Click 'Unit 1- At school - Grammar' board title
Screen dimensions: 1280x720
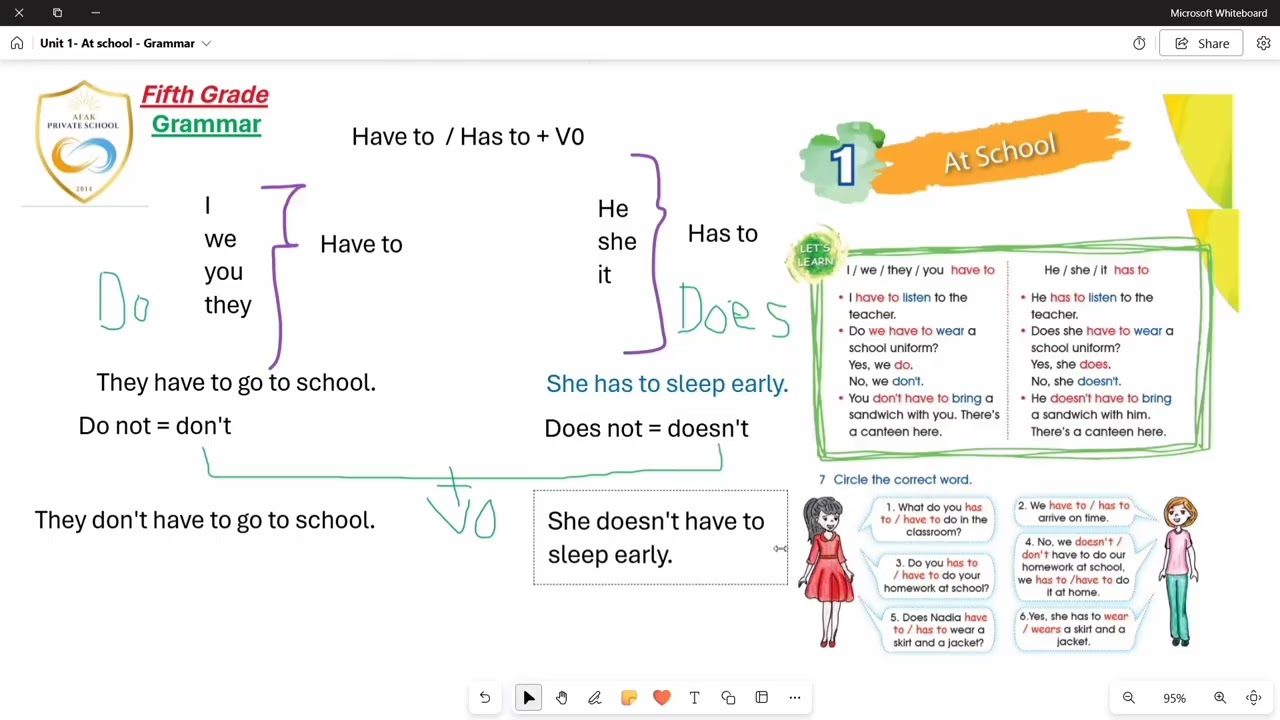point(117,43)
